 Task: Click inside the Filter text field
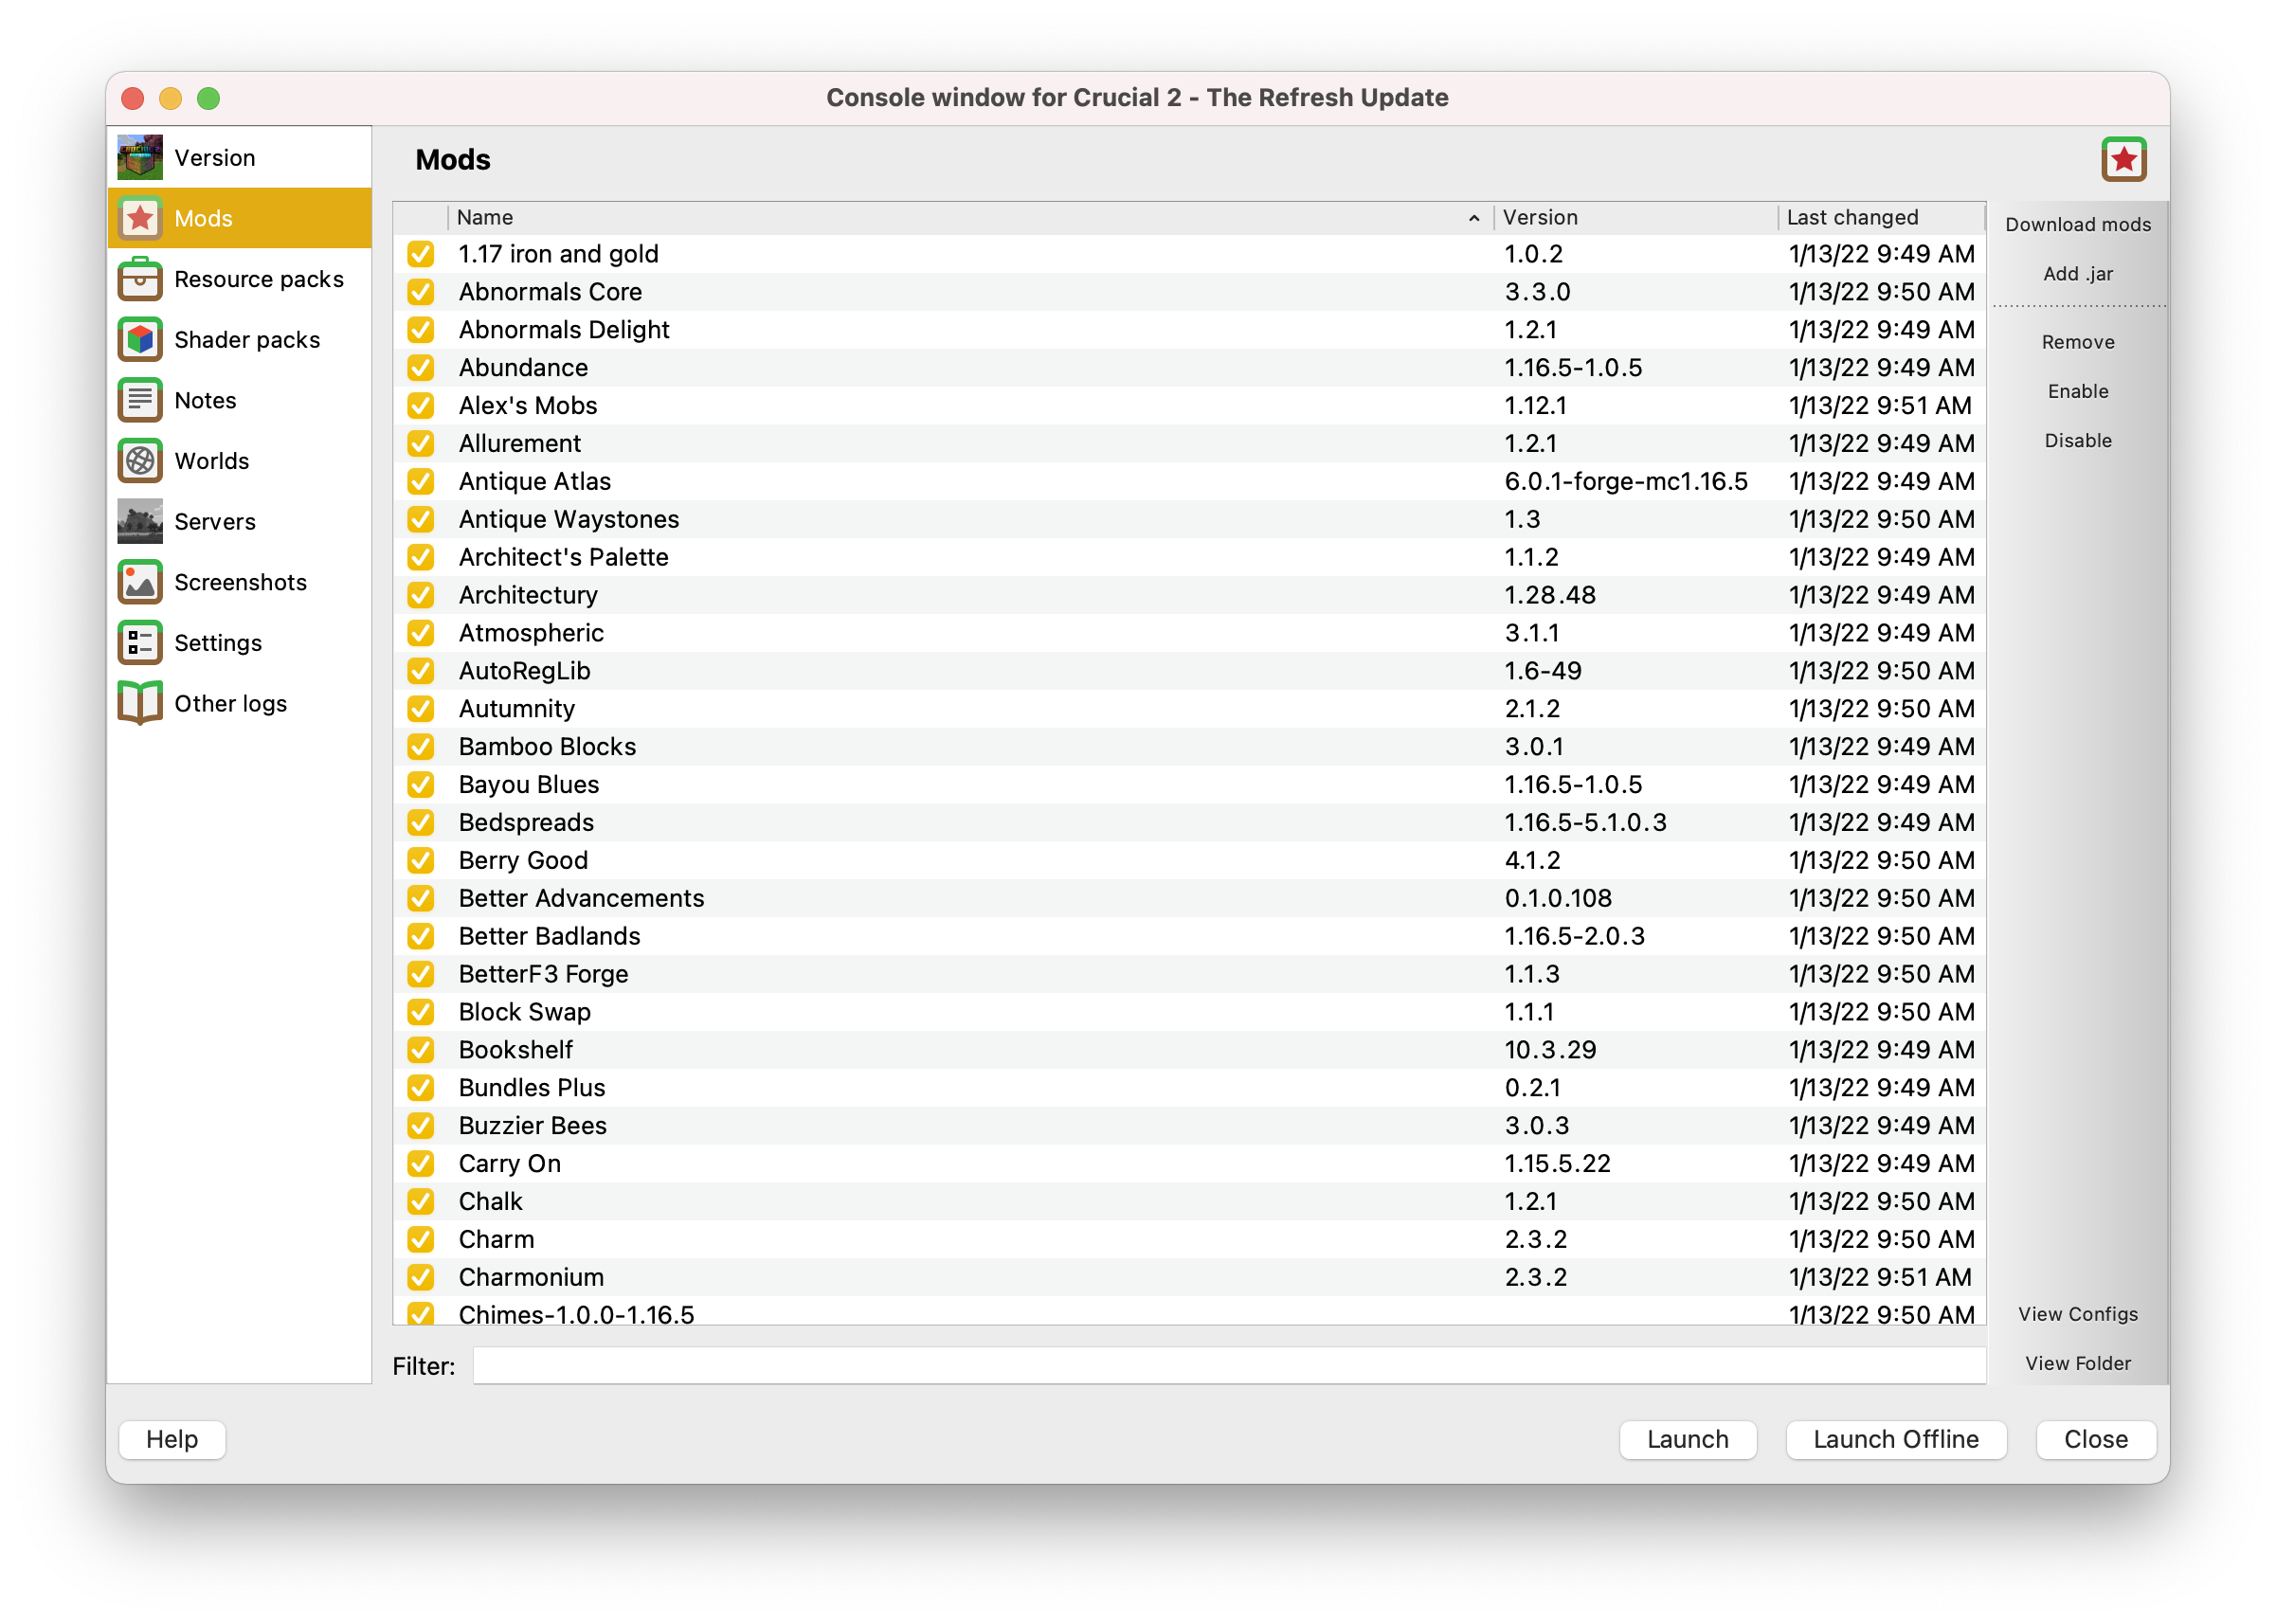(x=1228, y=1366)
